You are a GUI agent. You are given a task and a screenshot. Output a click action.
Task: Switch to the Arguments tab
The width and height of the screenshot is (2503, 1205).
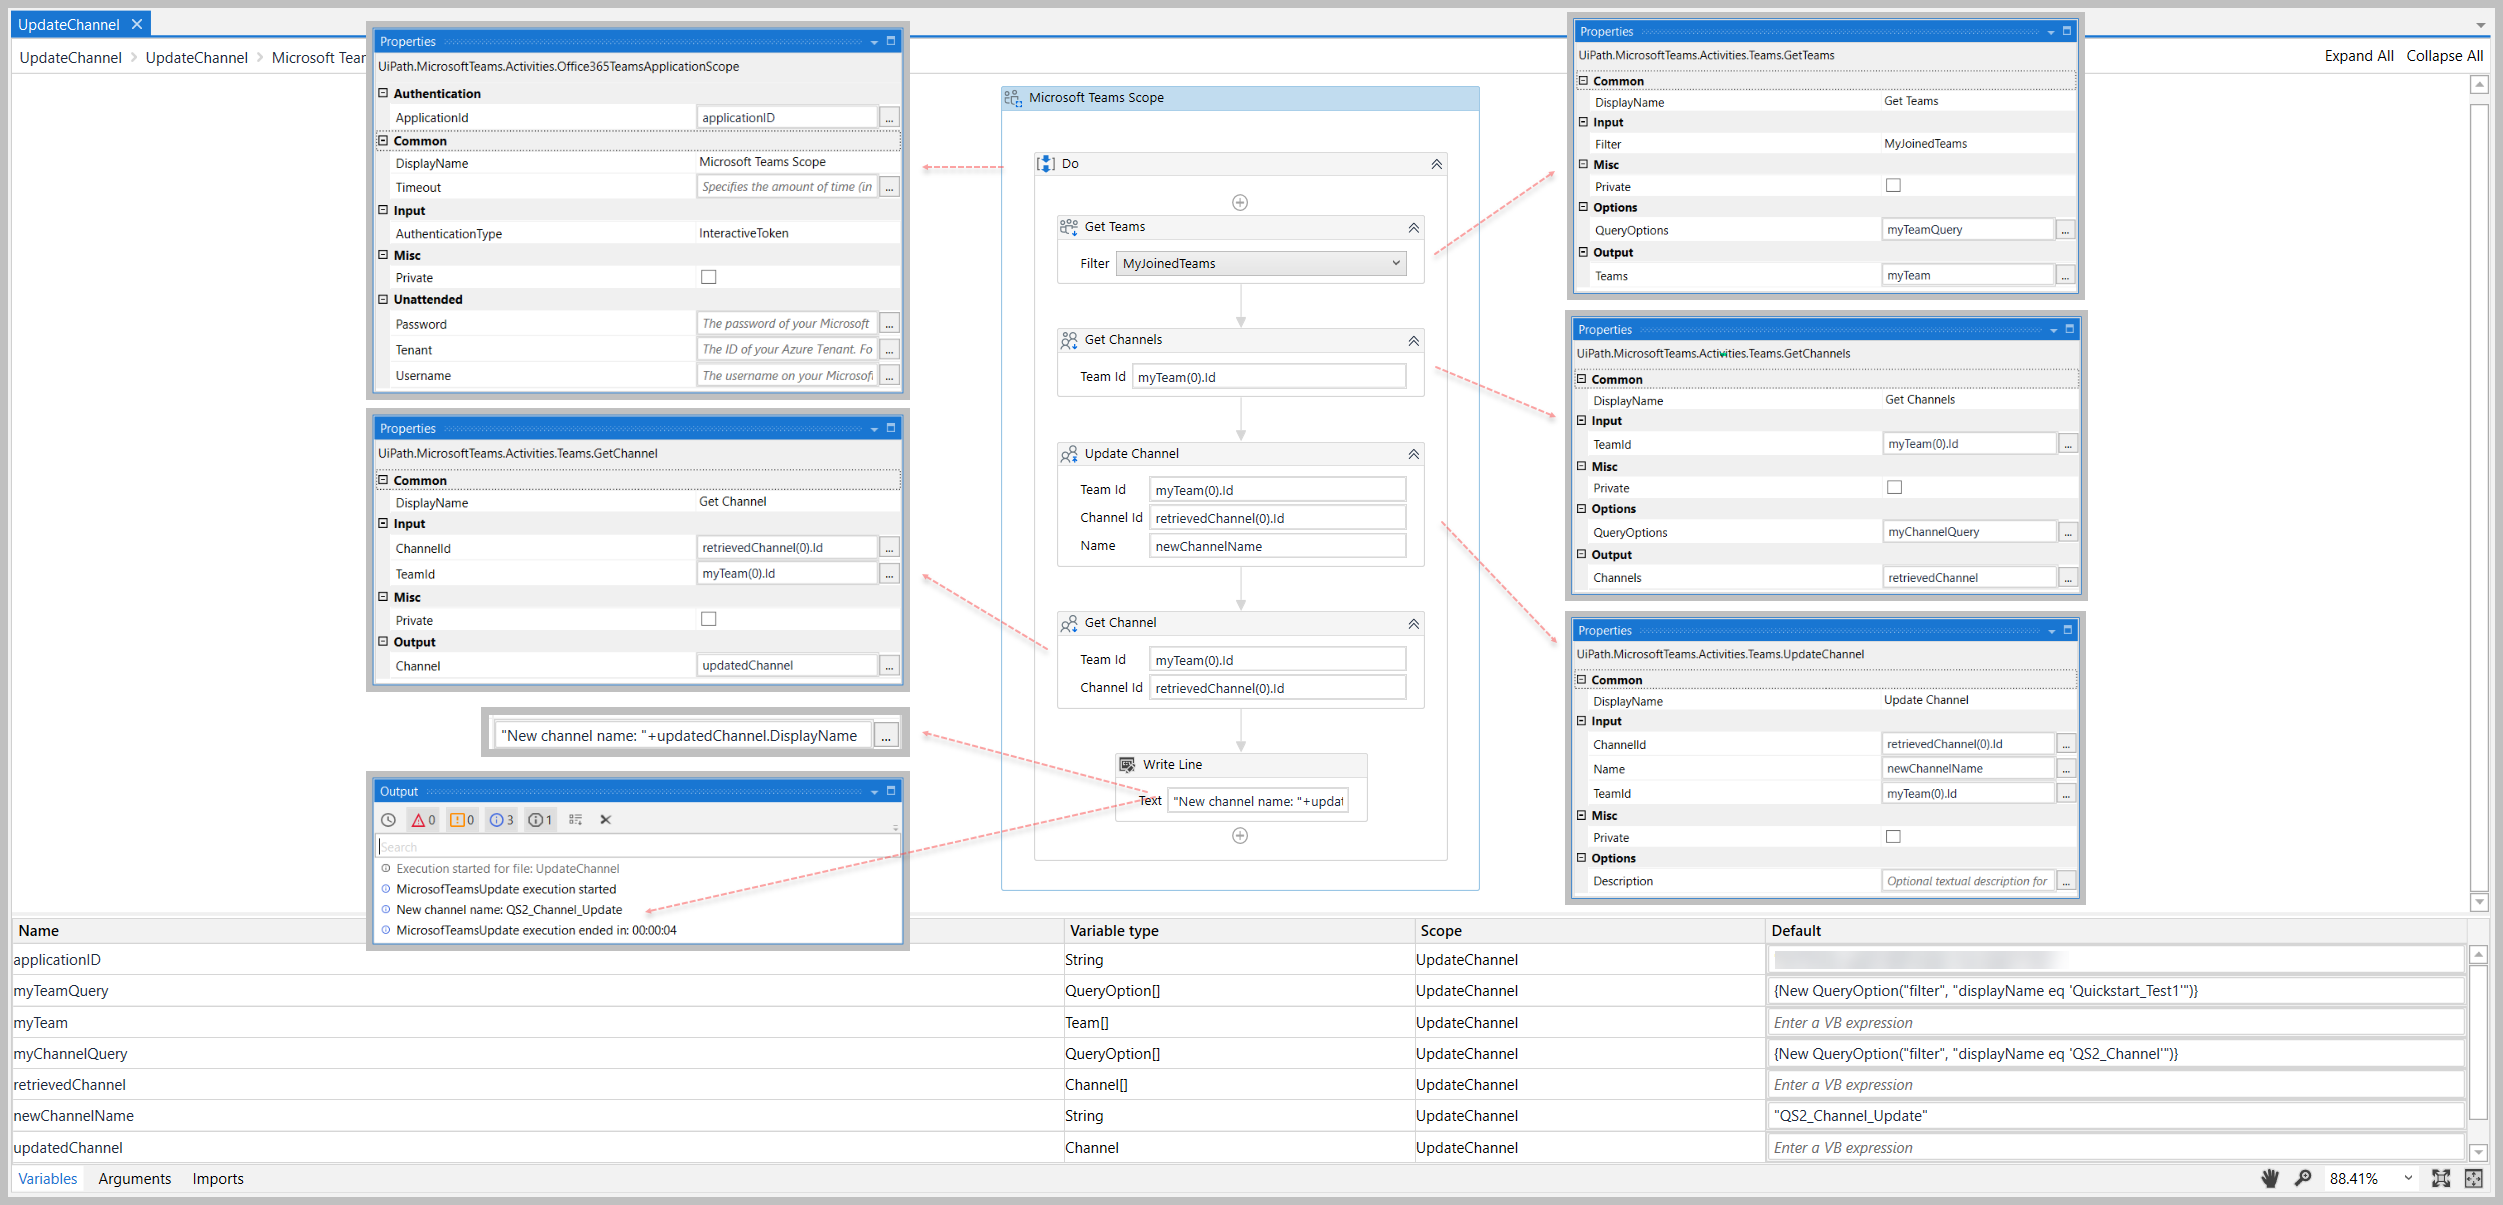(135, 1179)
